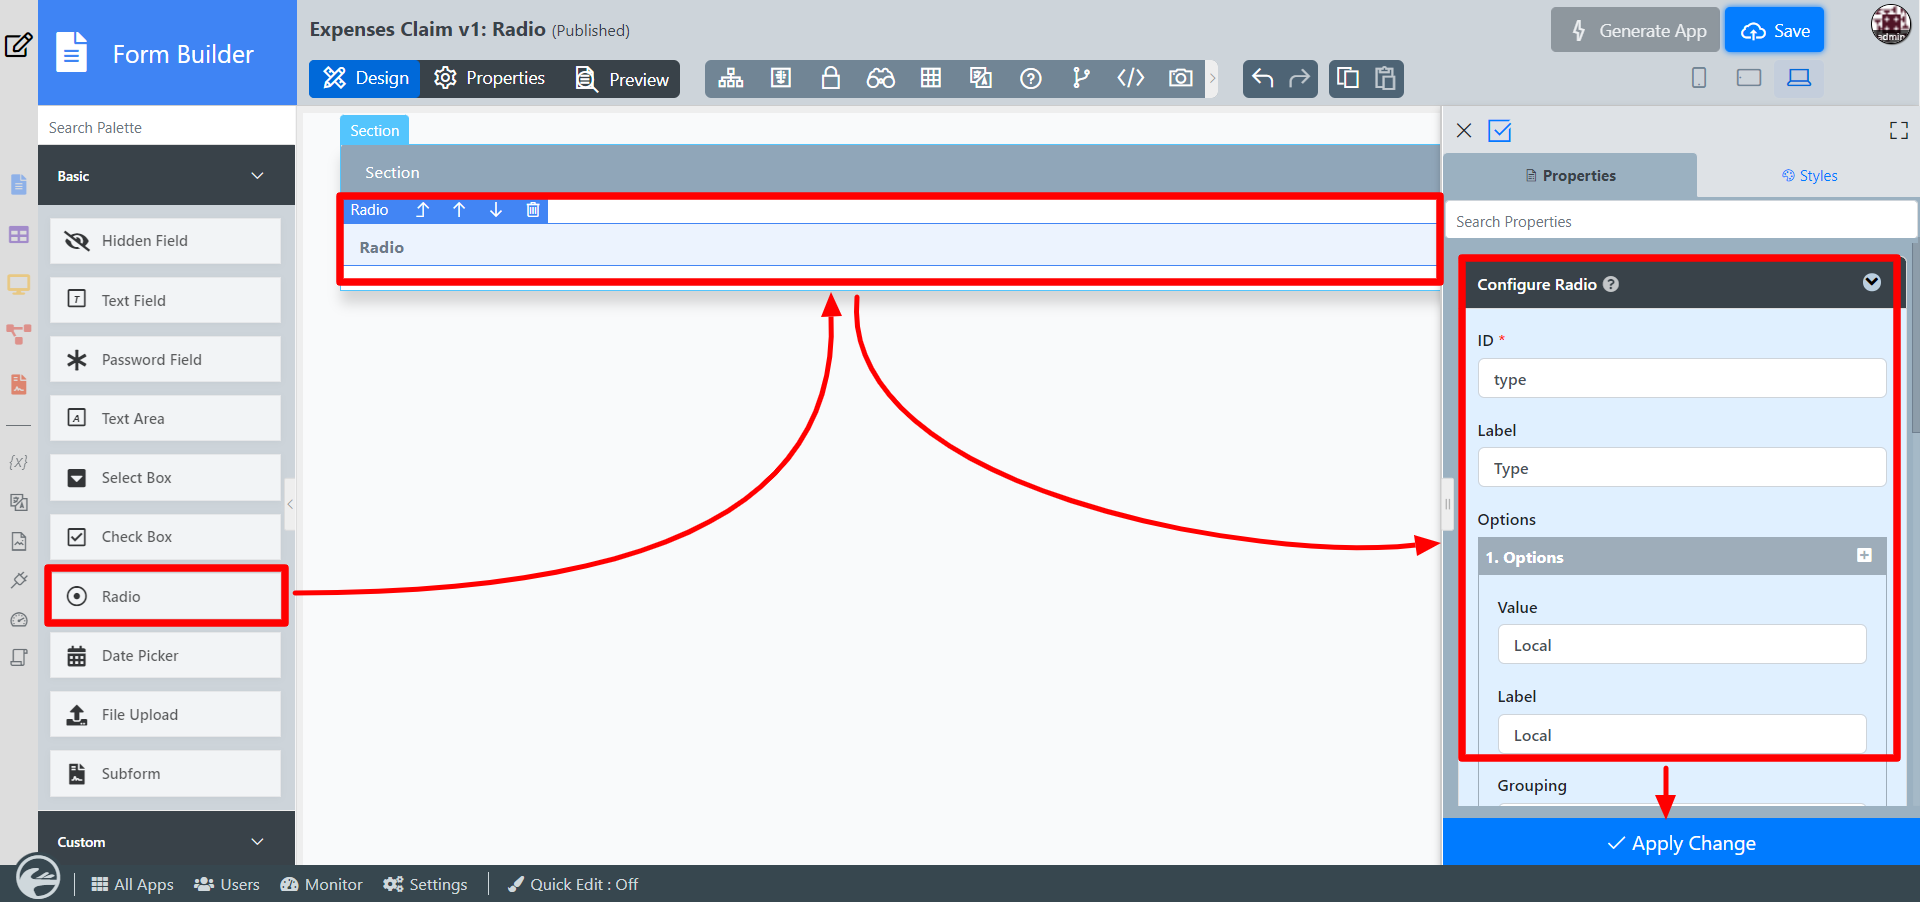
Task: Copy the selected element
Action: click(1348, 78)
